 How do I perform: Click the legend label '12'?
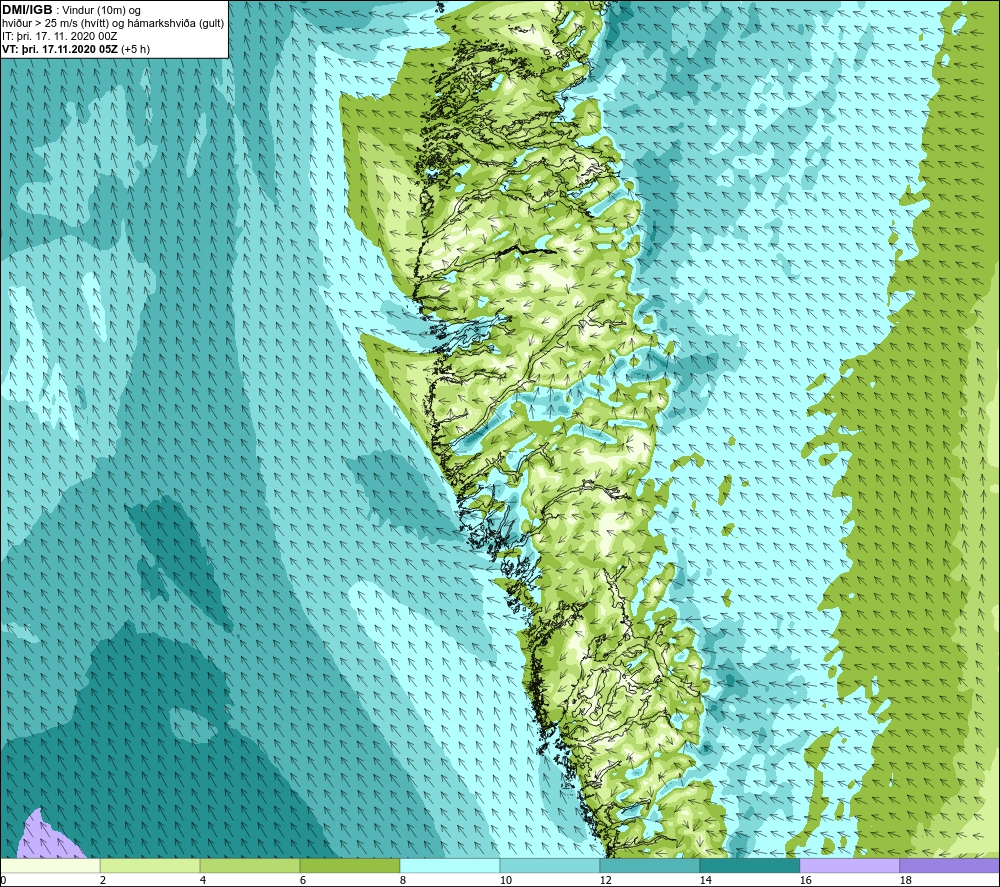[x=605, y=880]
